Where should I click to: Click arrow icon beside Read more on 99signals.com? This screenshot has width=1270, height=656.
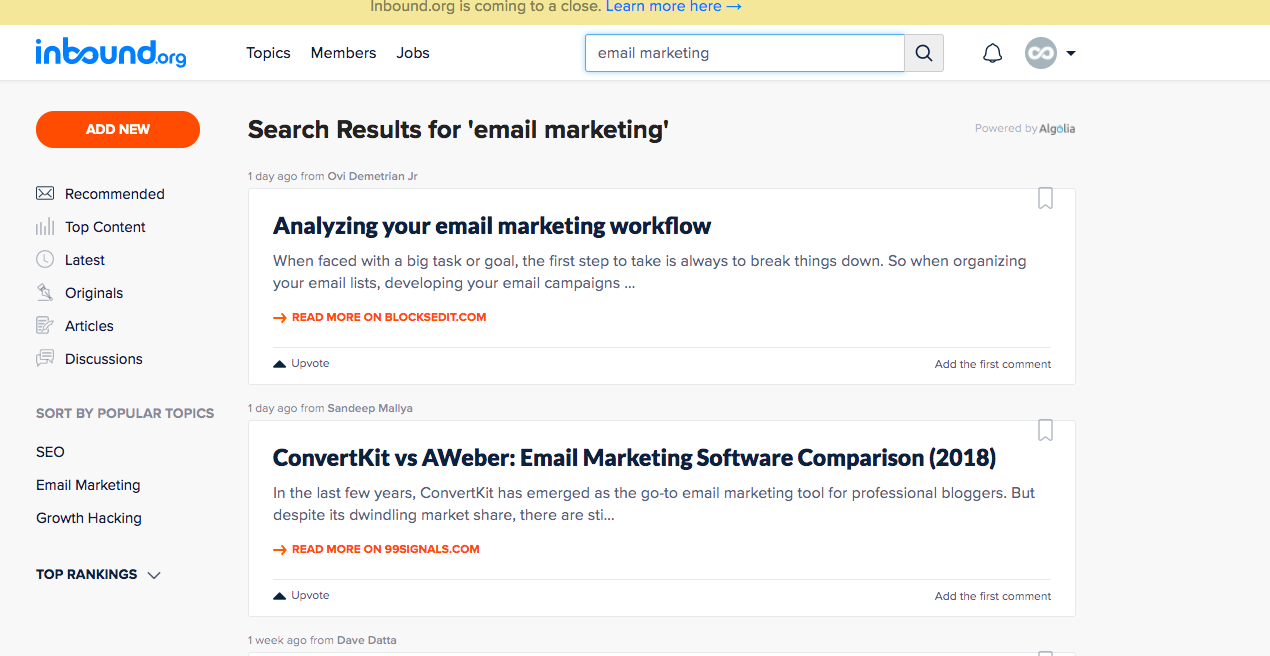[280, 550]
